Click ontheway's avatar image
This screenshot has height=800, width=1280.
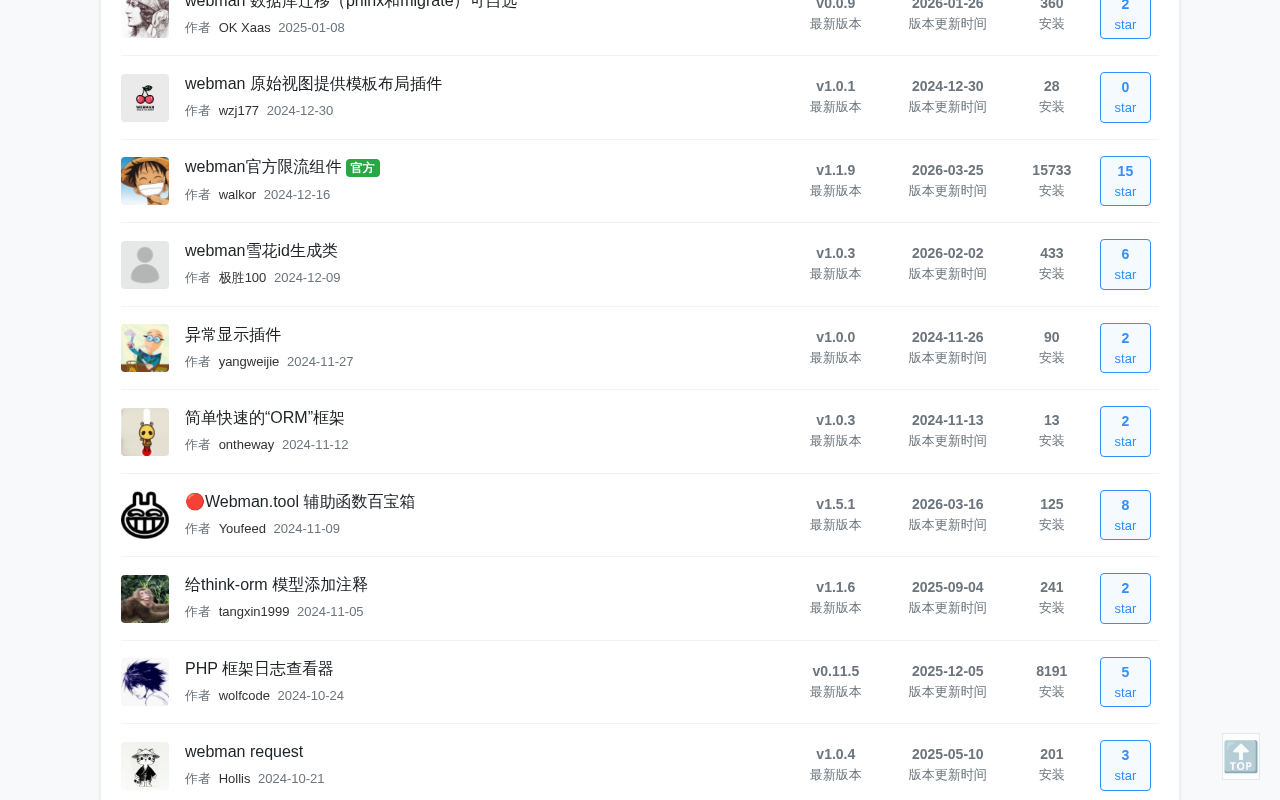(x=145, y=432)
